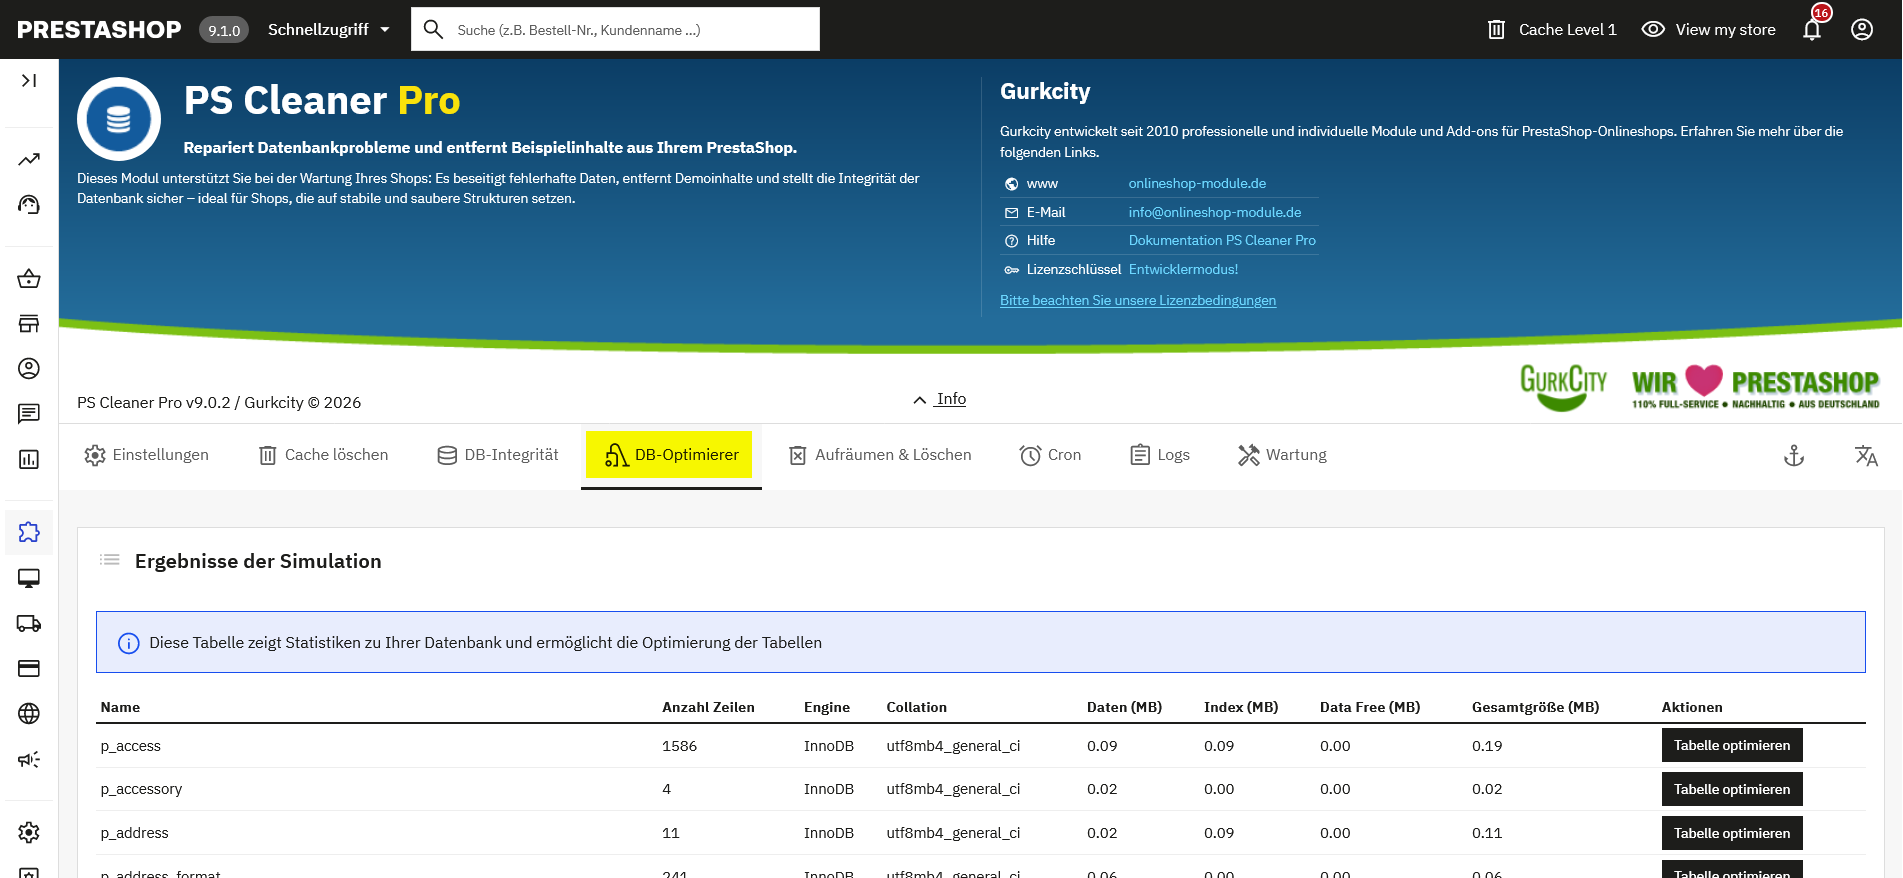Open Orders via the basket sidebar icon
Screen dimensions: 1903x878
[29, 279]
